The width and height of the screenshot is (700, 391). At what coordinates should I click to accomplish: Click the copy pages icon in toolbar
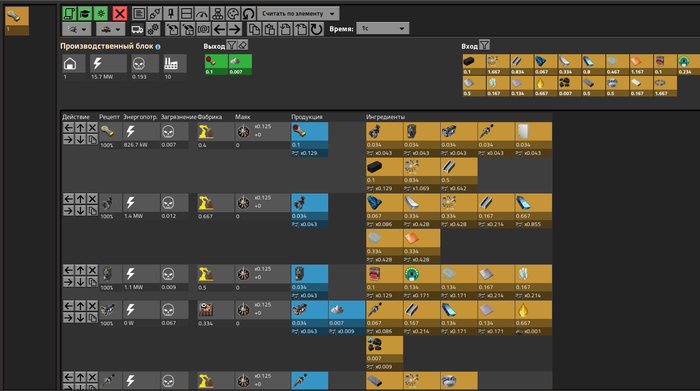254,29
